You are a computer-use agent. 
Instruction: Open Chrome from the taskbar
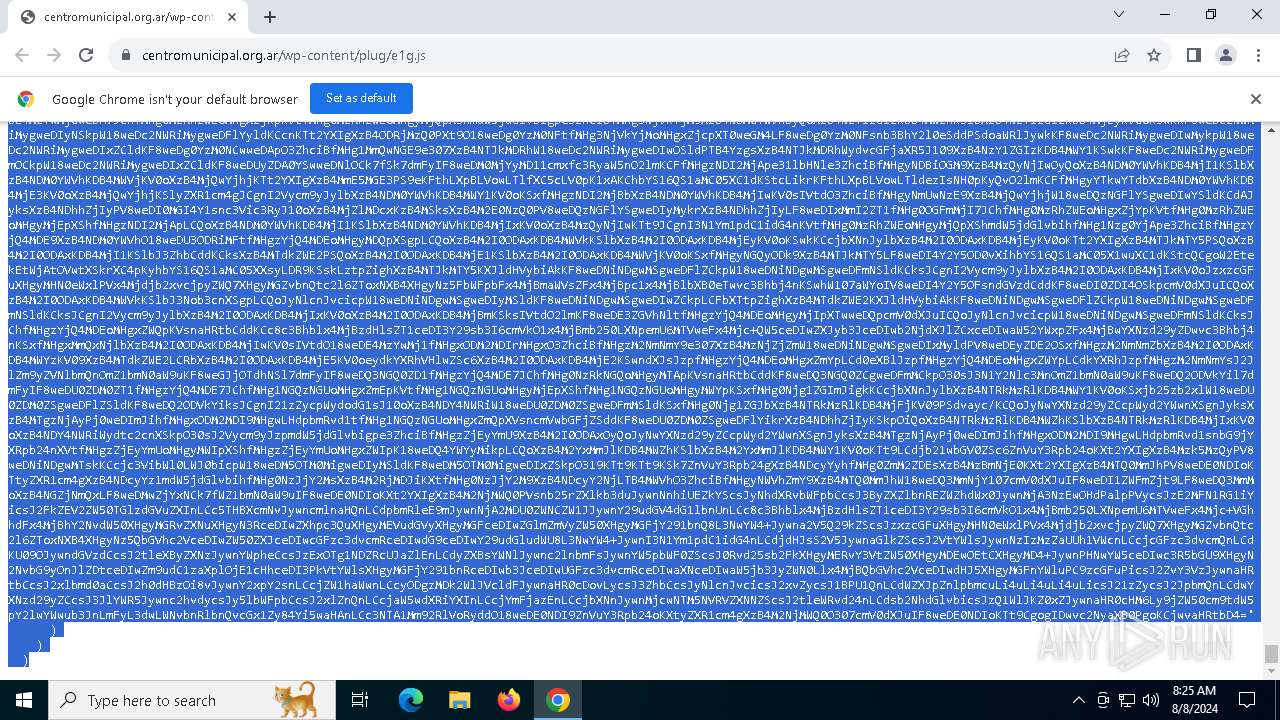558,700
